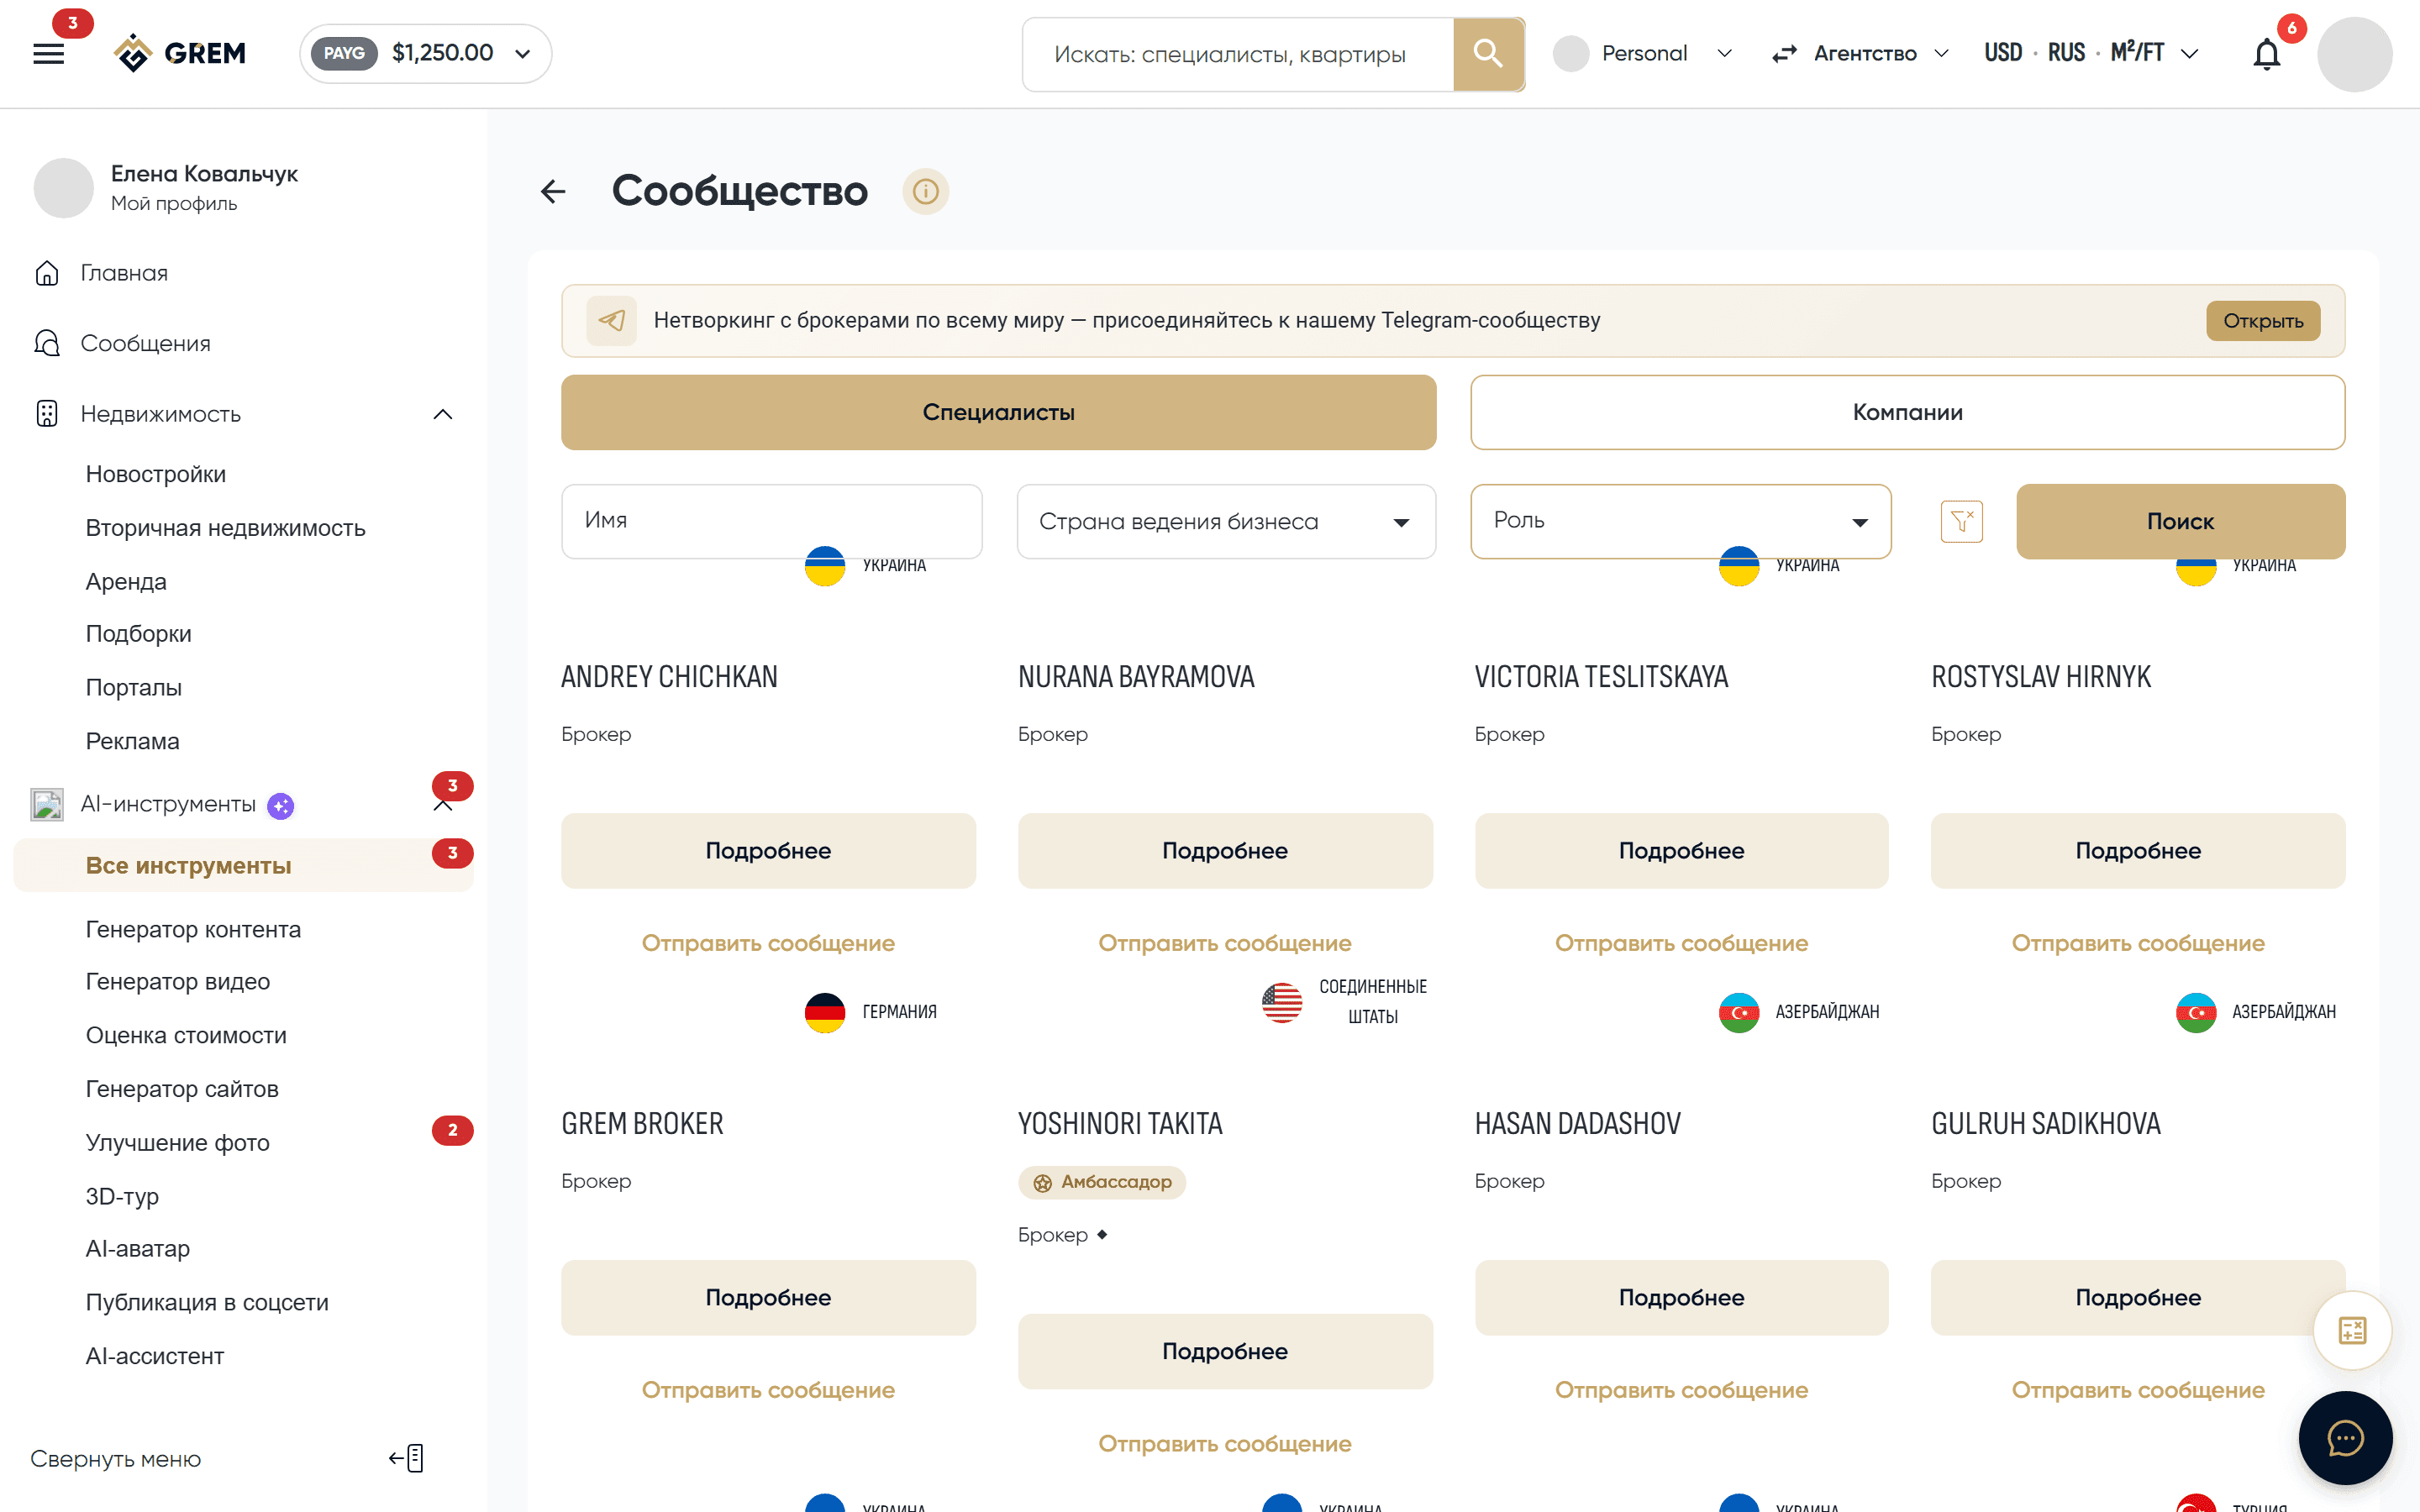Open Вторичная недвижимость menu item
This screenshot has height=1512, width=2420.
[226, 528]
